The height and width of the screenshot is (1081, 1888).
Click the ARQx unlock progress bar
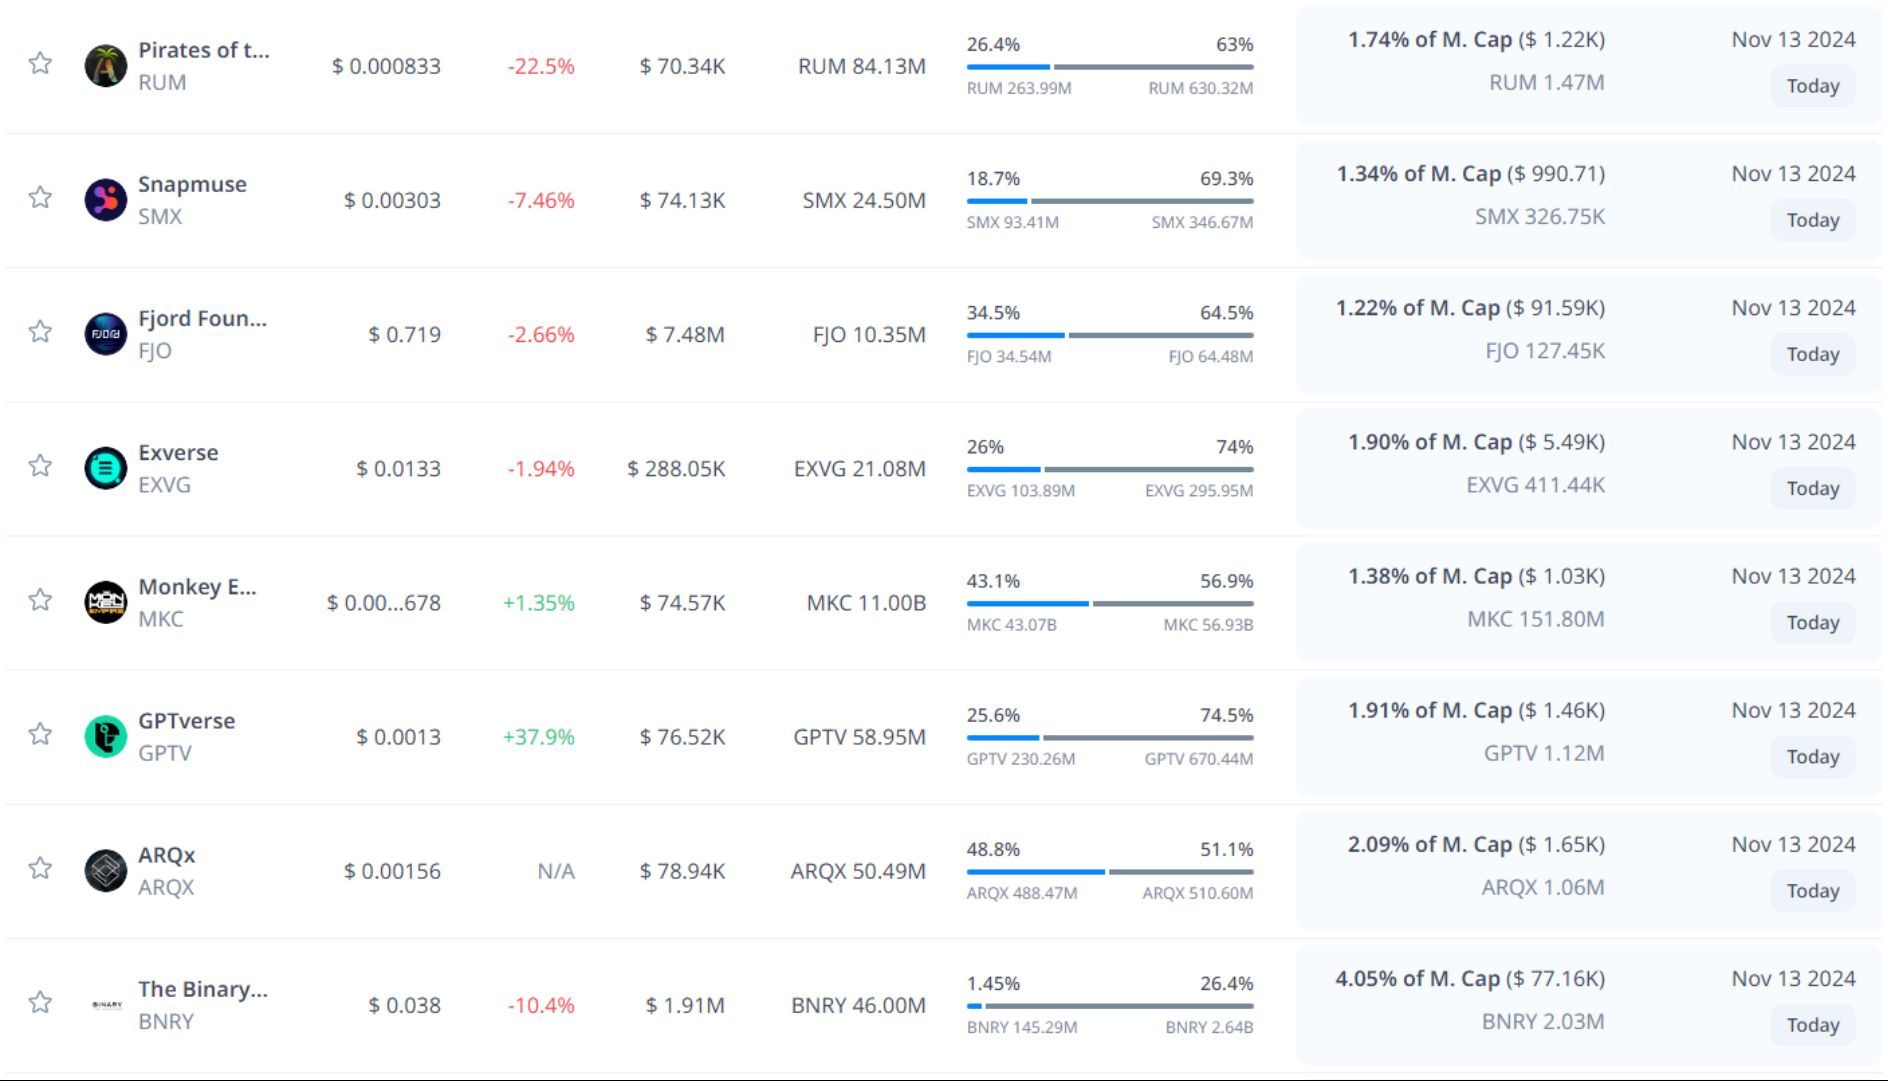(x=1109, y=872)
